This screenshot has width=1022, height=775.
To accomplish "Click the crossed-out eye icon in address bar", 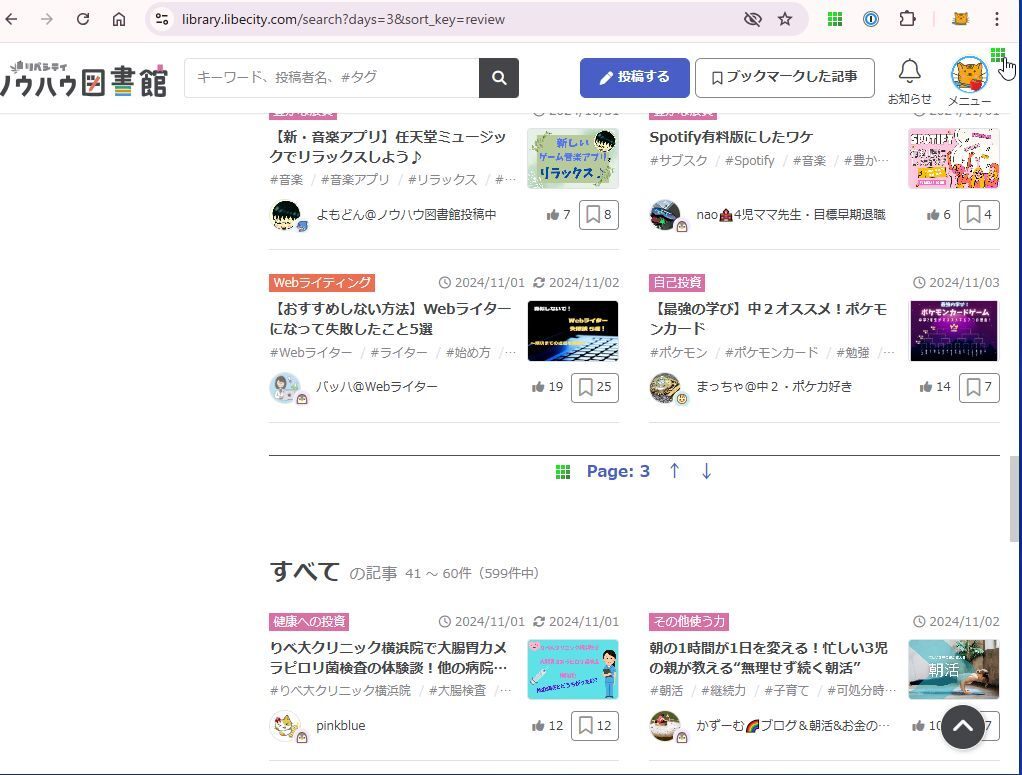I will pyautogui.click(x=753, y=19).
